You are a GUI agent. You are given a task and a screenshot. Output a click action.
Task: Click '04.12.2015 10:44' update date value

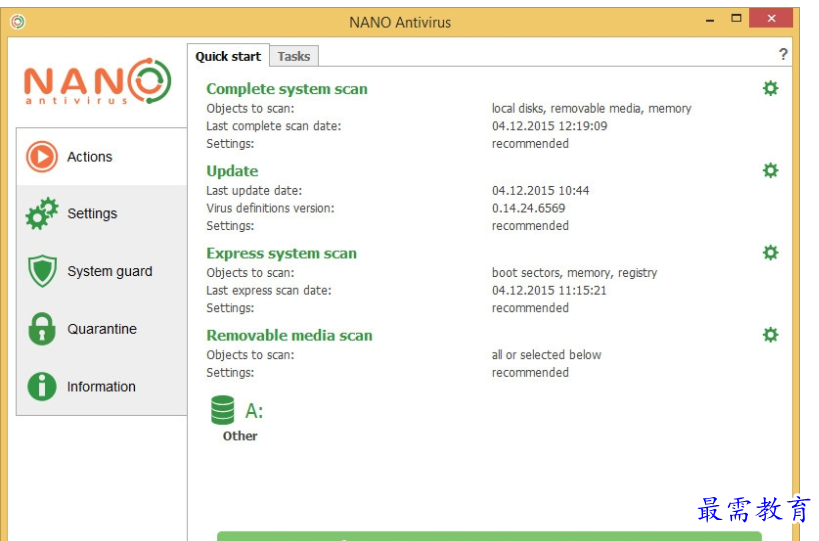pyautogui.click(x=541, y=191)
